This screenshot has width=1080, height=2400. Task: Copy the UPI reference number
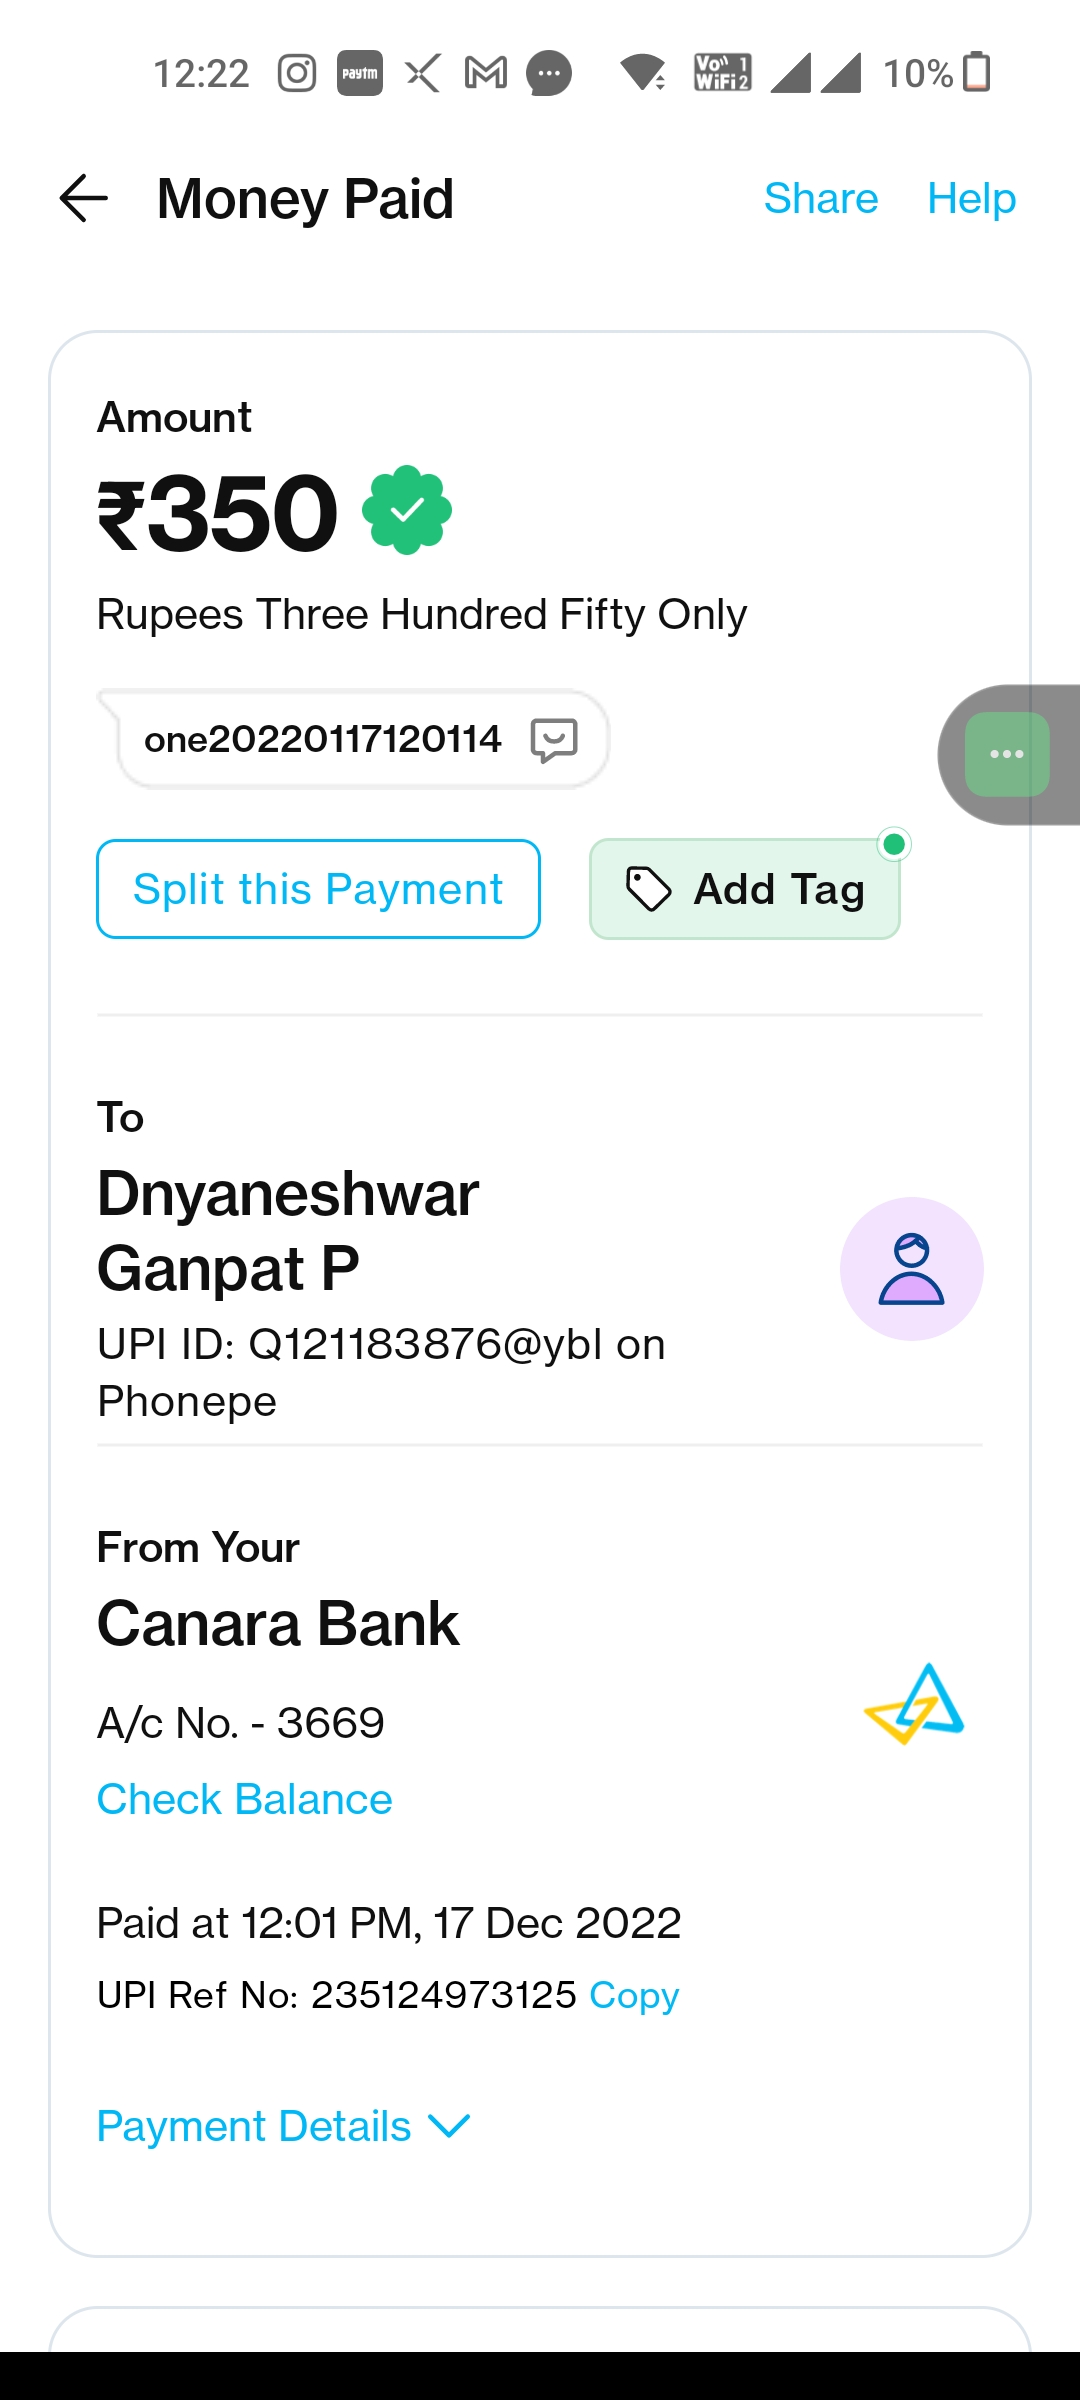[x=634, y=1995]
